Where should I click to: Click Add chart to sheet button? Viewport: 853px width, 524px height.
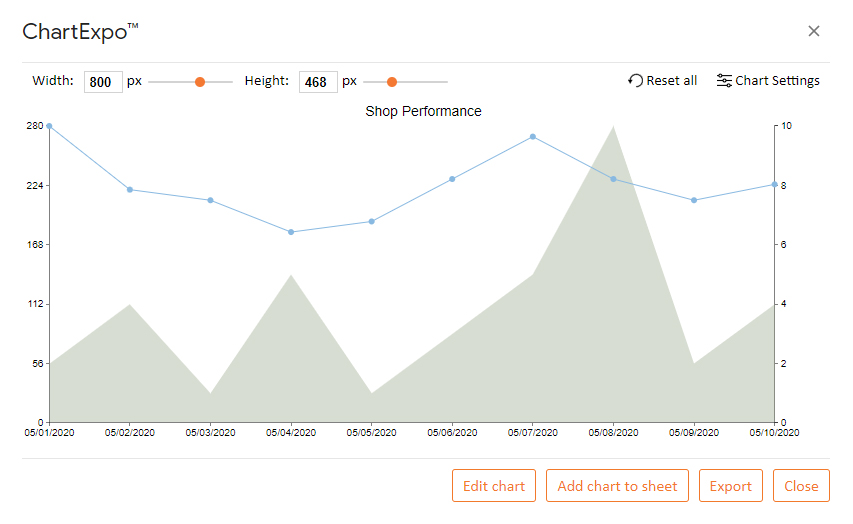point(617,485)
